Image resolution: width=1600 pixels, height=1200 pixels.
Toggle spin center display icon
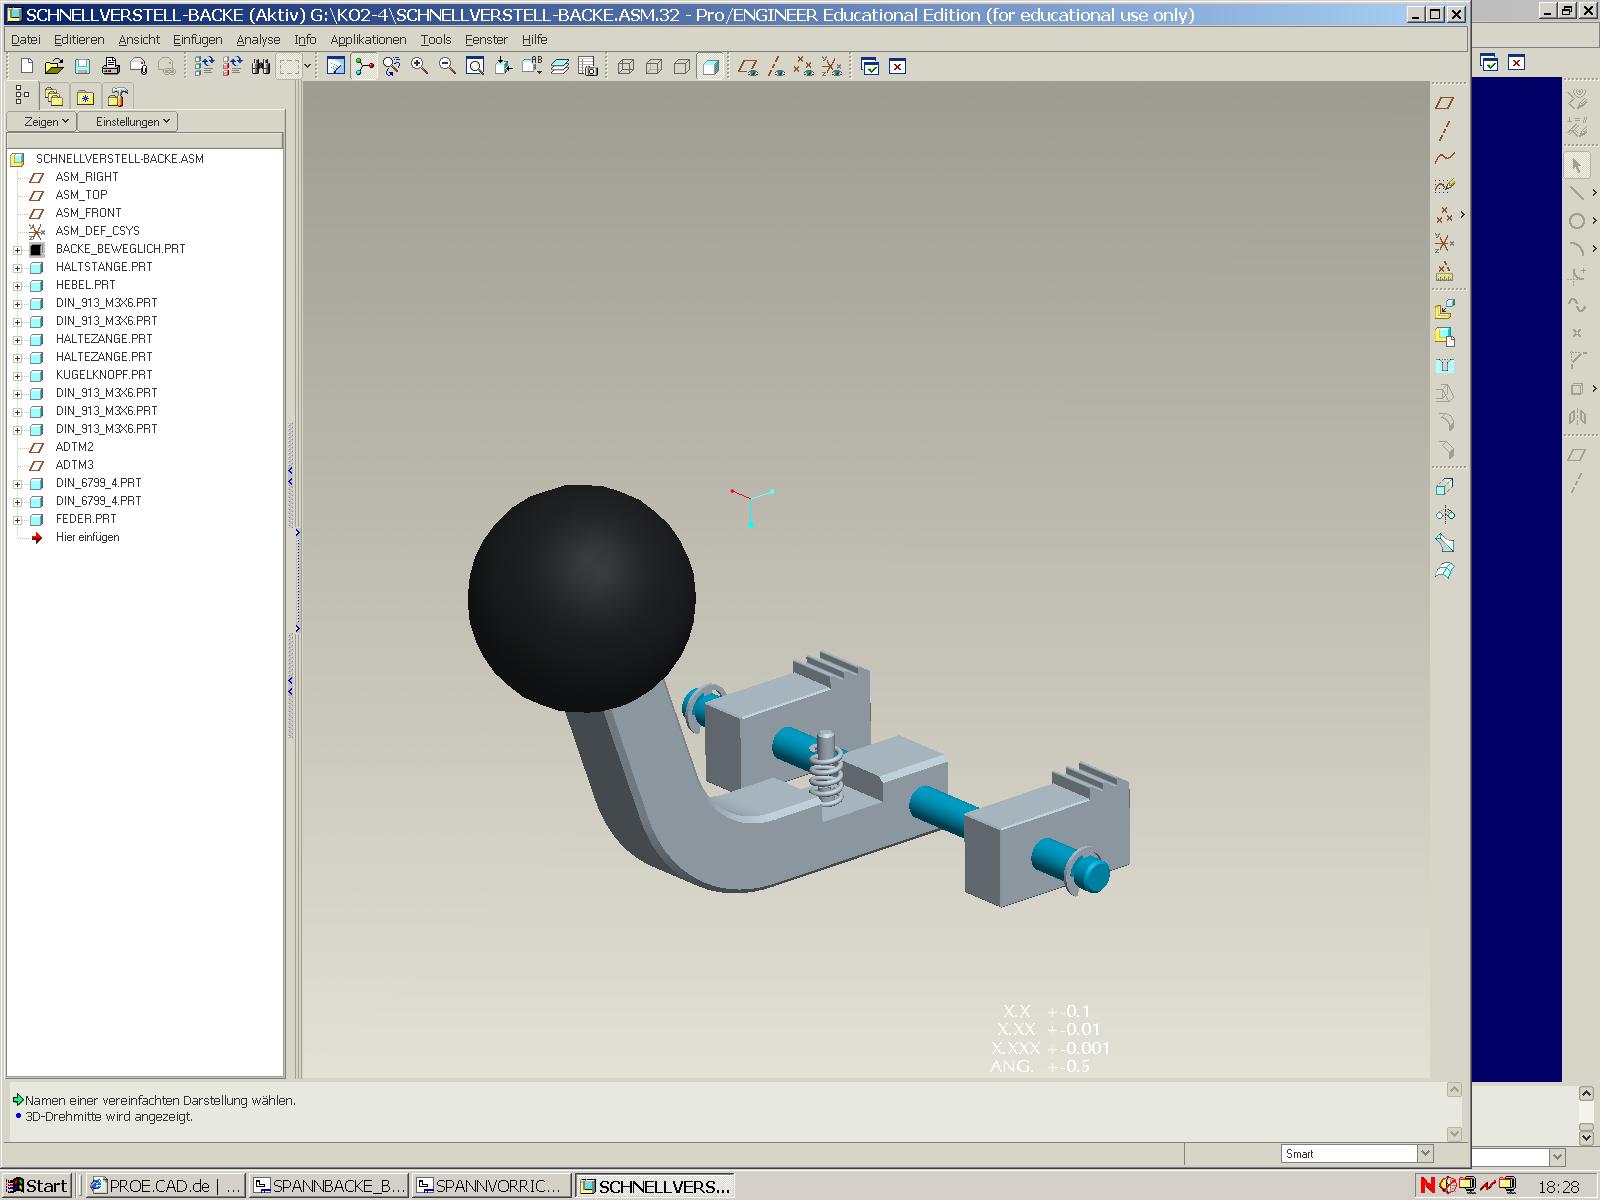(364, 66)
